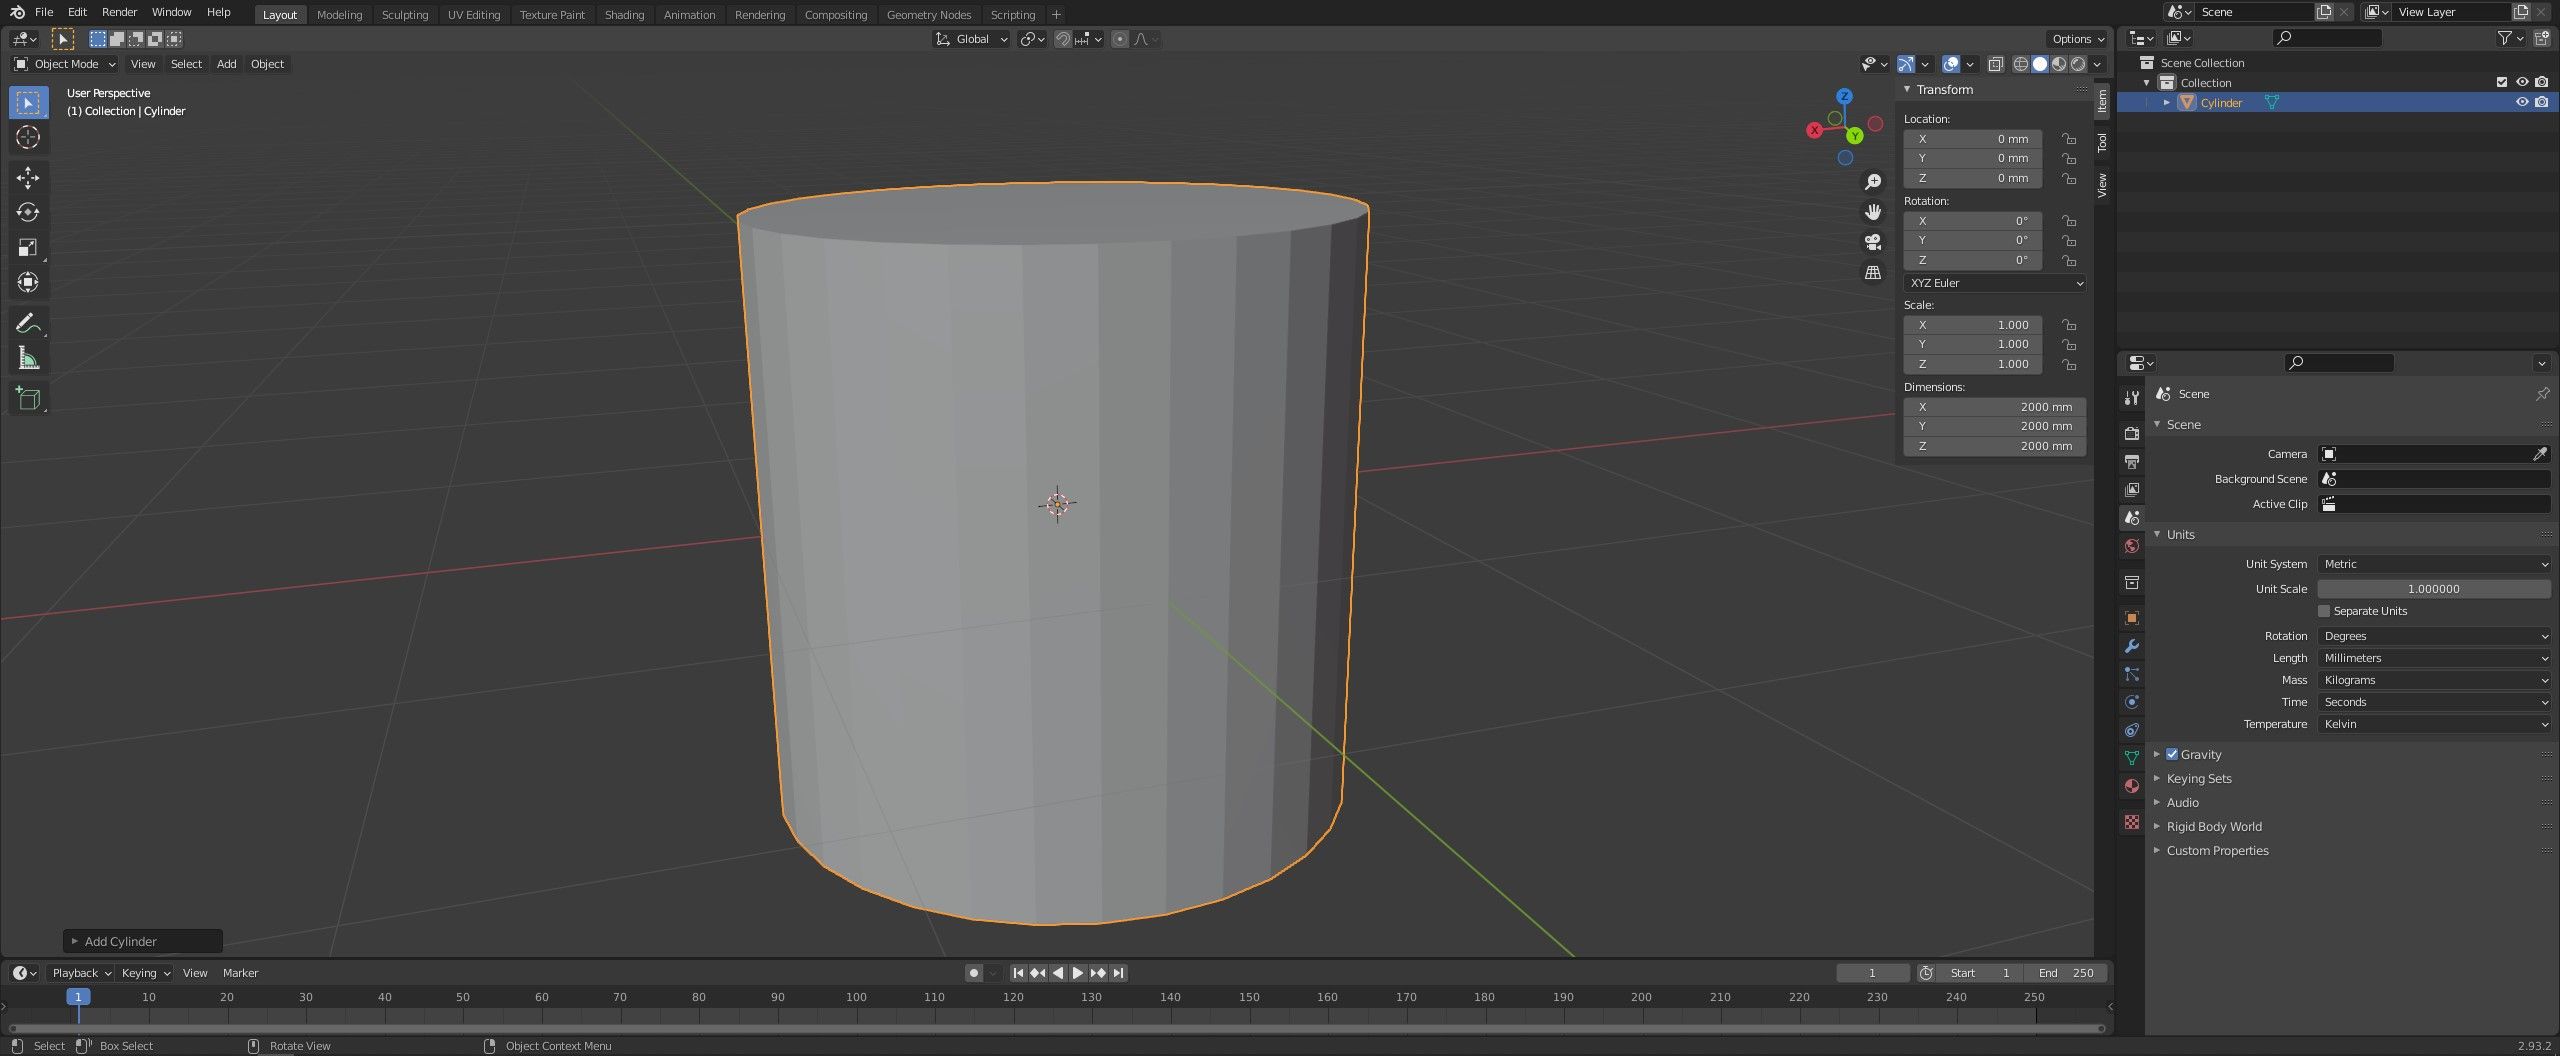Image resolution: width=2560 pixels, height=1056 pixels.
Task: Click the Keying button in timeline
Action: (x=145, y=973)
